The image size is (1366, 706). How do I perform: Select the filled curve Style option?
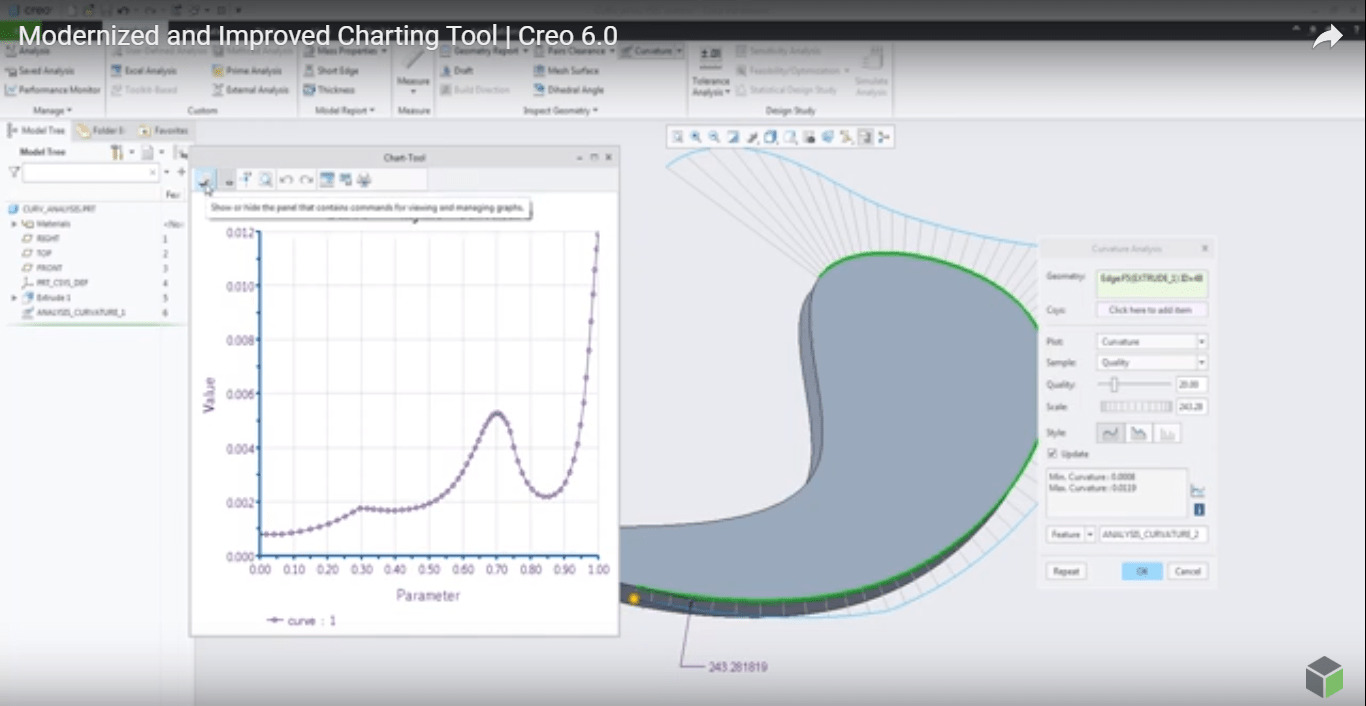(x=1141, y=433)
